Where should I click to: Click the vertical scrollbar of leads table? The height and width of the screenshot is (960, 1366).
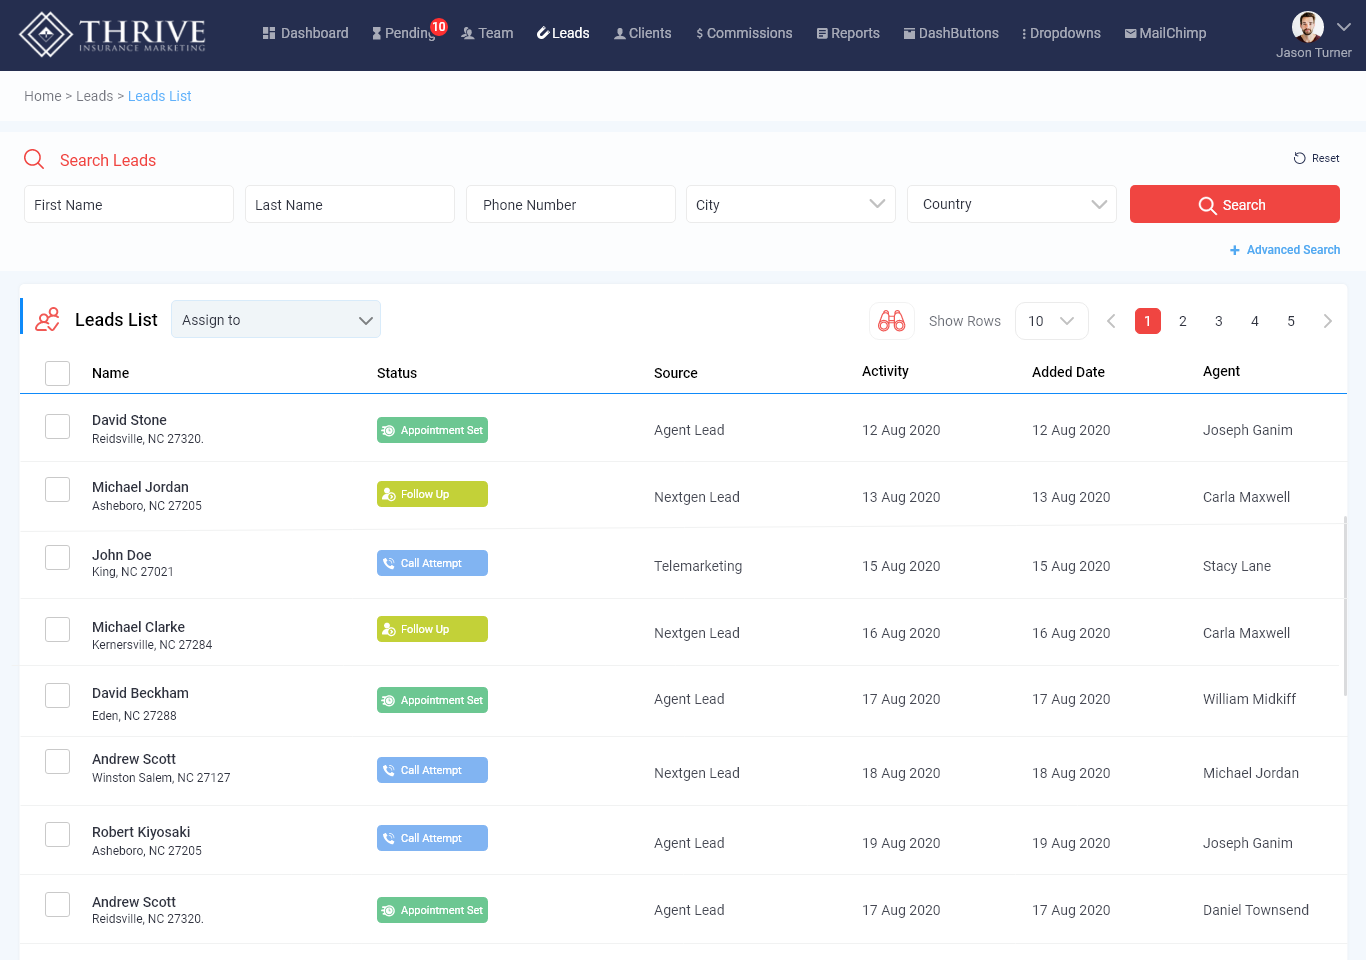pyautogui.click(x=1346, y=606)
